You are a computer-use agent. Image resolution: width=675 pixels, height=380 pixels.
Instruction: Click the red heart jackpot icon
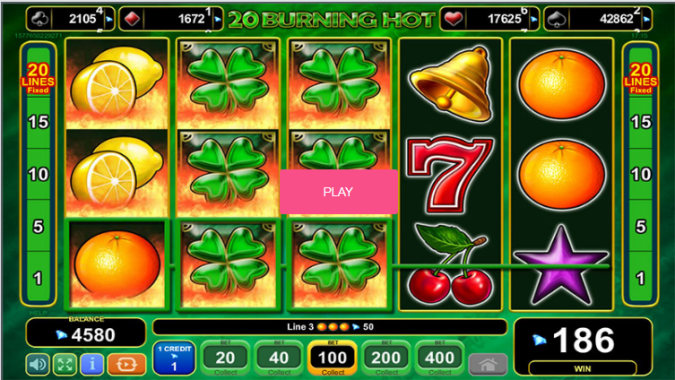[454, 19]
